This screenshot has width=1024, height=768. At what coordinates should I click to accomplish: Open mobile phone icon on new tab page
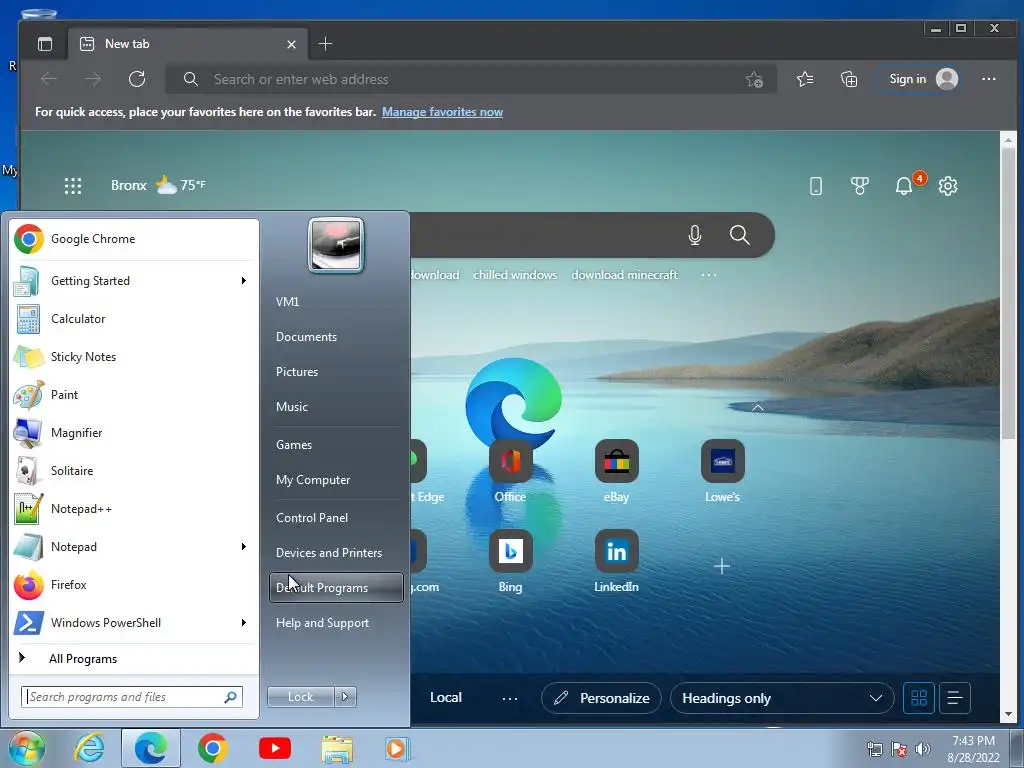point(816,186)
